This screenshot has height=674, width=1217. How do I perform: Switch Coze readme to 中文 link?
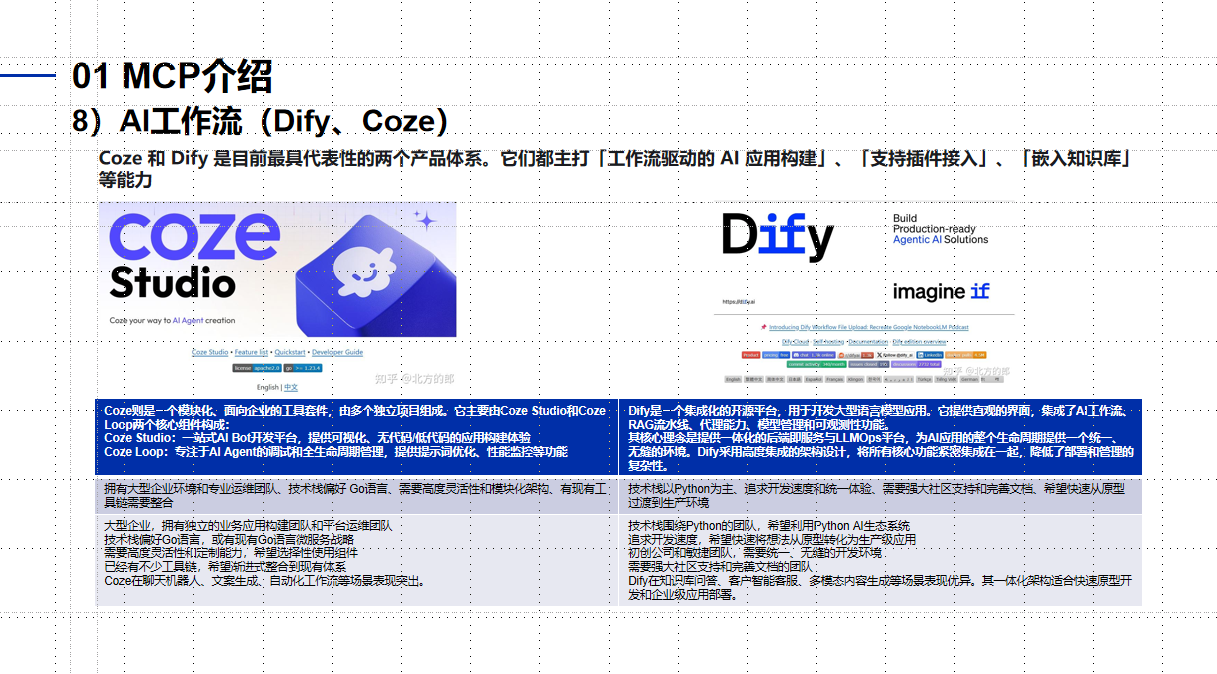291,387
